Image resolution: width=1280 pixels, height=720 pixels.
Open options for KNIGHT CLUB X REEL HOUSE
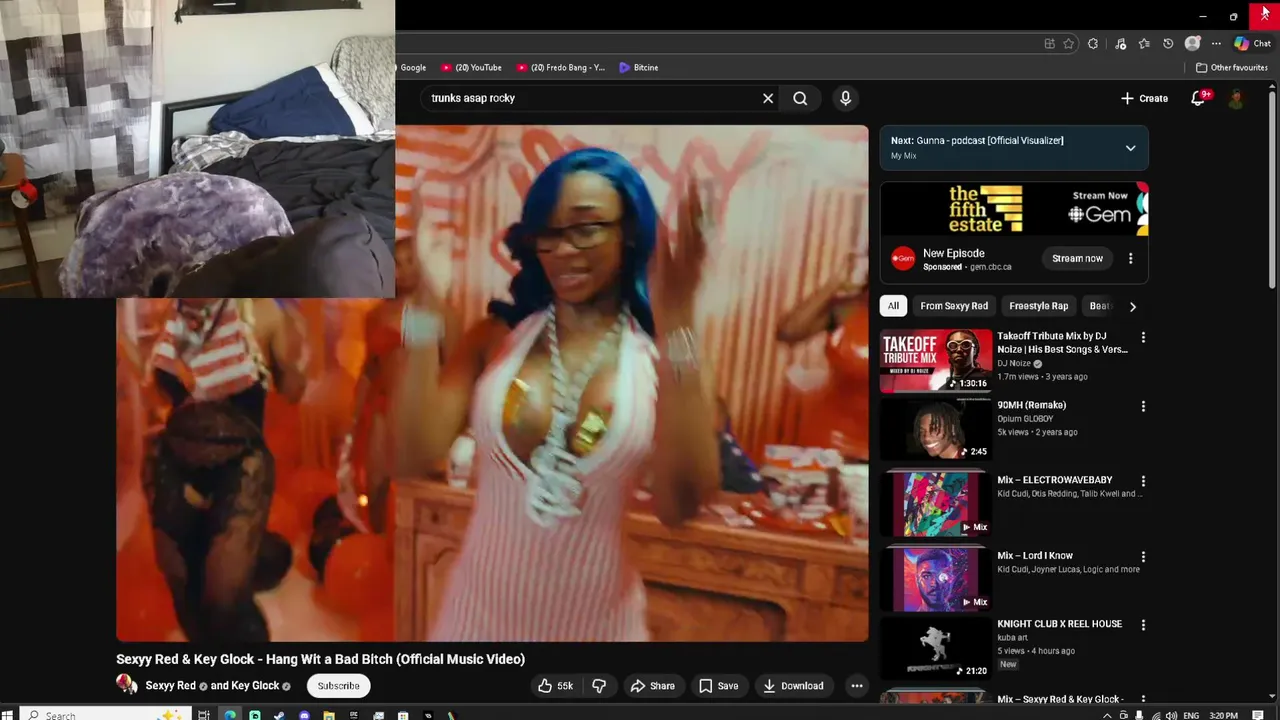tap(1143, 625)
